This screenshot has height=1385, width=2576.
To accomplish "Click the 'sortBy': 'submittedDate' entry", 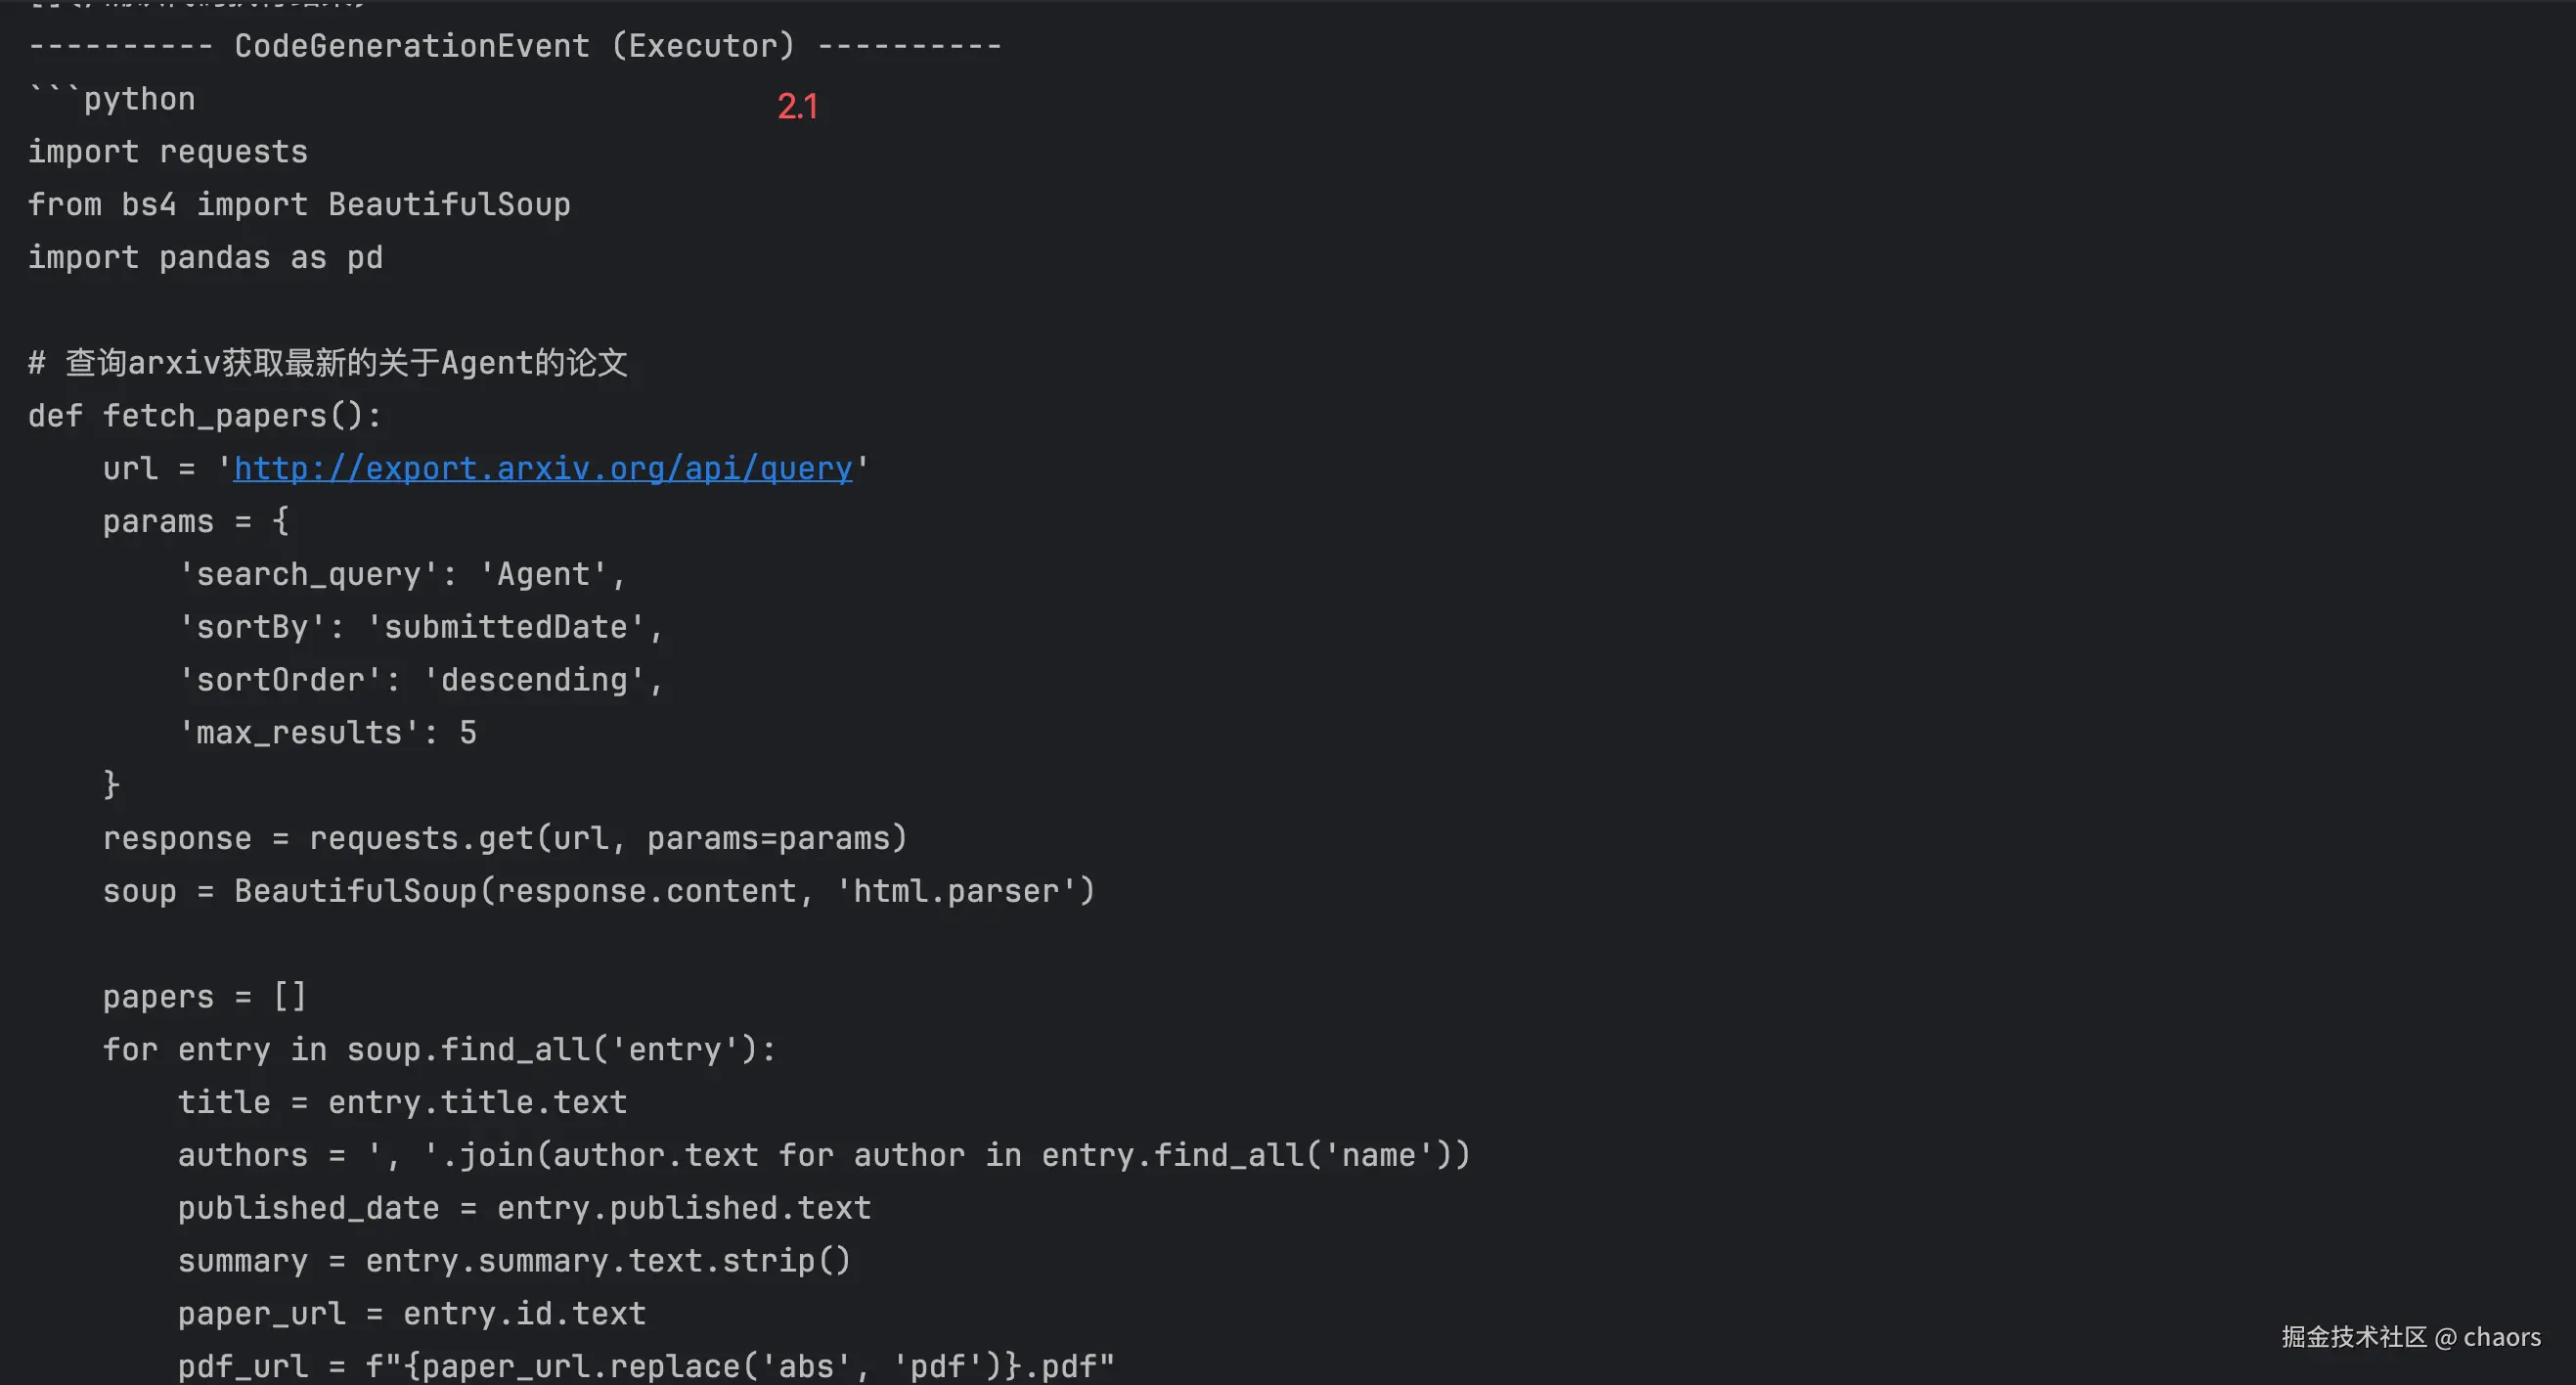I will 420,627.
